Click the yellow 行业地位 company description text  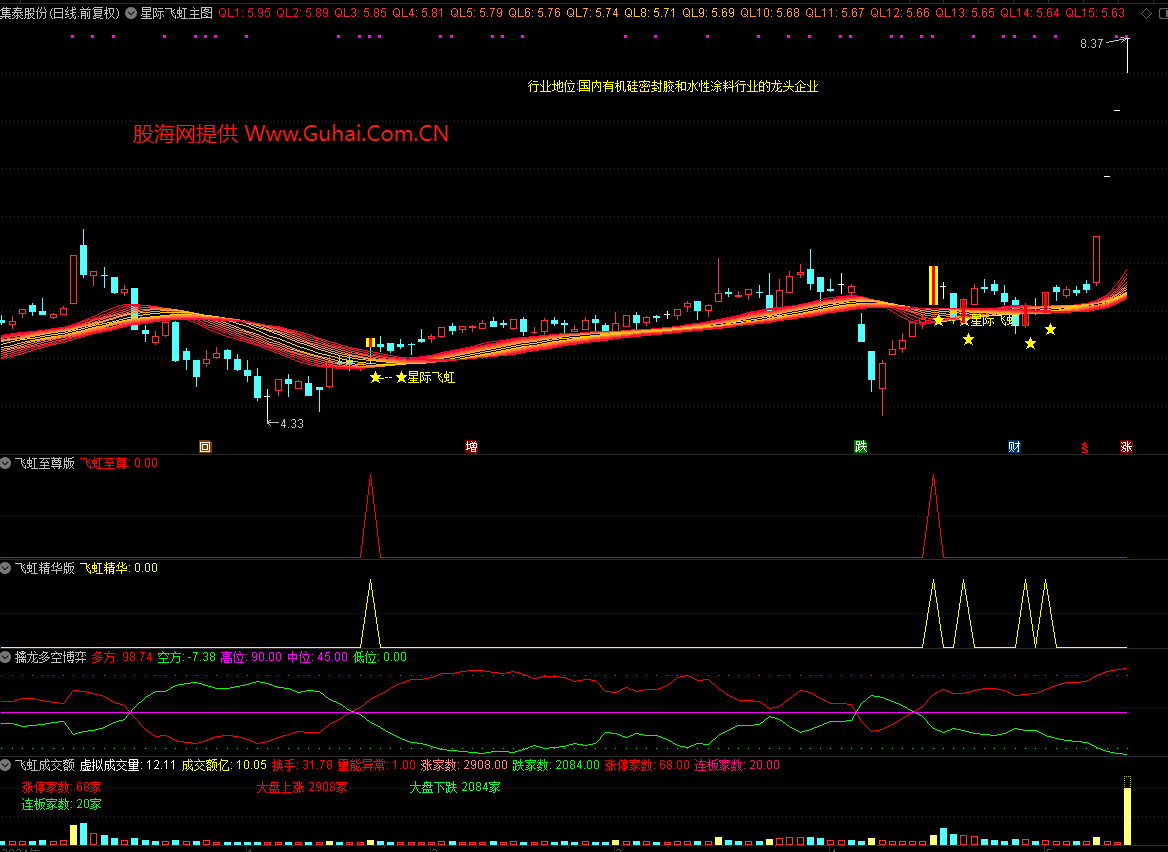pos(673,86)
